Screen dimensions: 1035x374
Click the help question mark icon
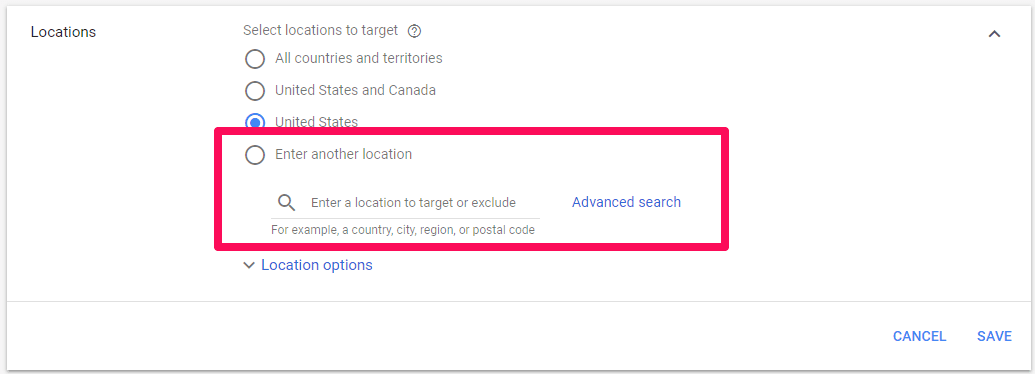[x=415, y=31]
